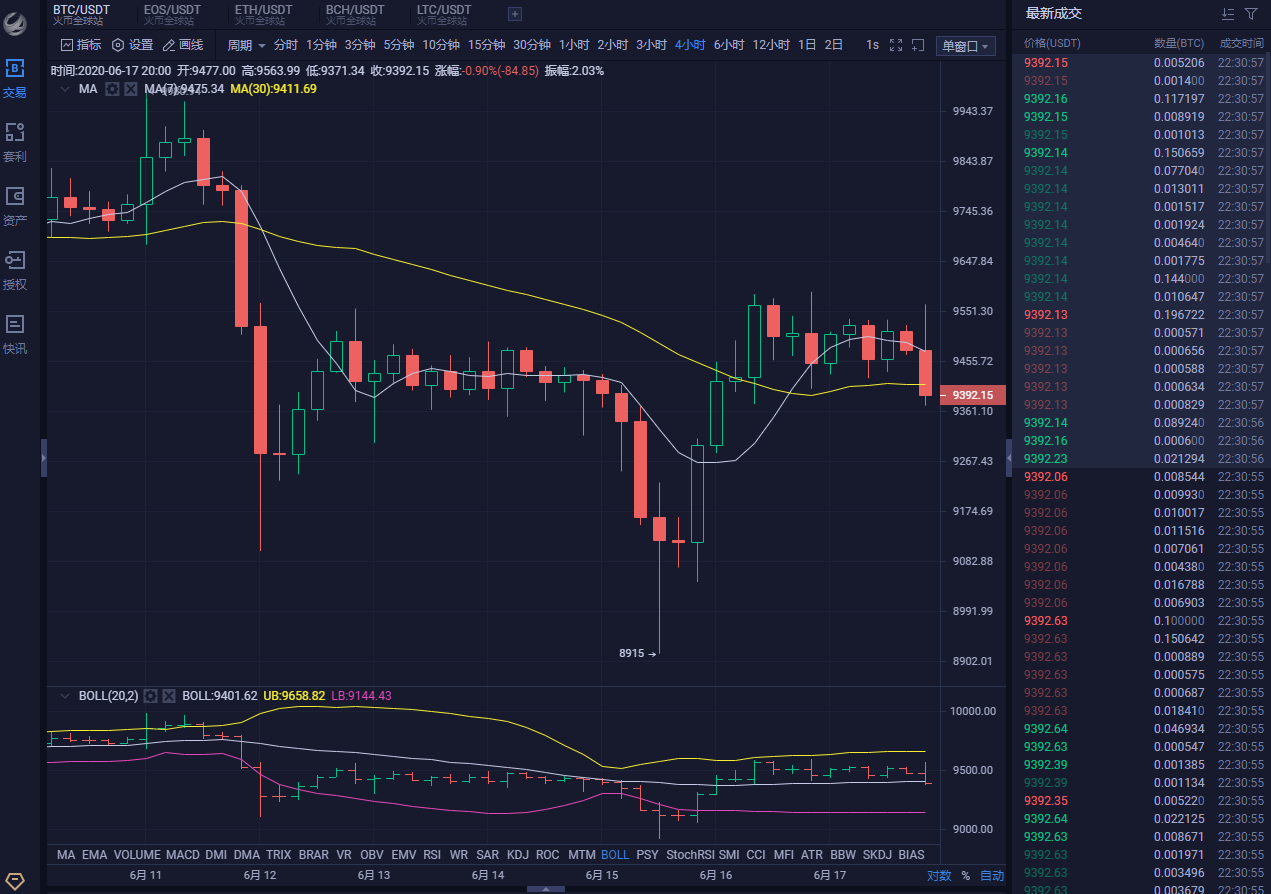Click the fullscreen chart icon
1271x894 pixels.
(896, 45)
